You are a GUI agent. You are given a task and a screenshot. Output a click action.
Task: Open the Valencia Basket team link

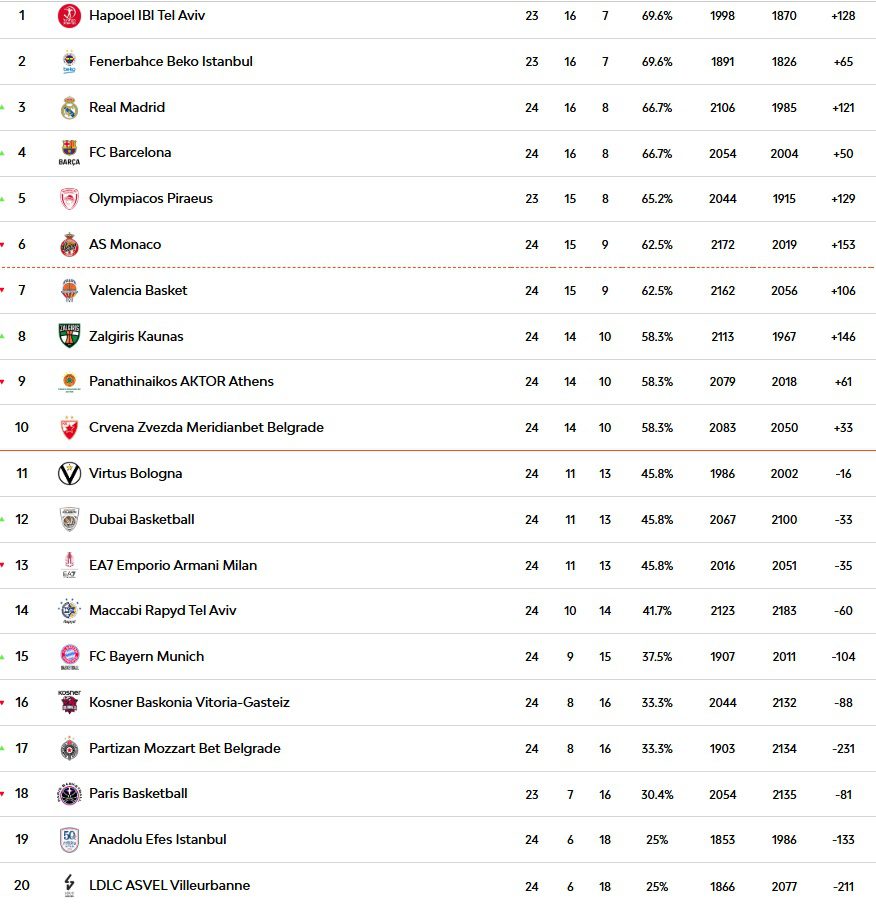tap(138, 290)
